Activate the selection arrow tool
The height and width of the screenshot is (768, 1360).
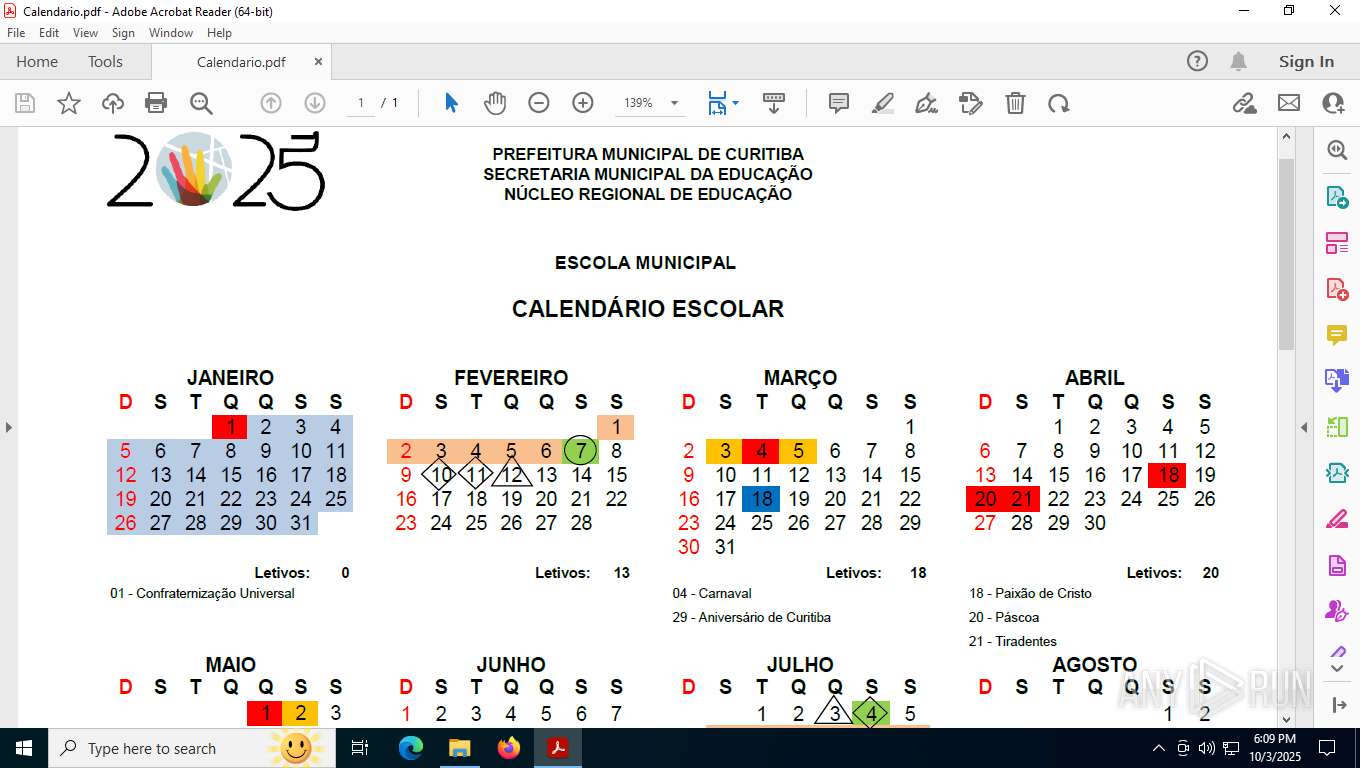(451, 103)
